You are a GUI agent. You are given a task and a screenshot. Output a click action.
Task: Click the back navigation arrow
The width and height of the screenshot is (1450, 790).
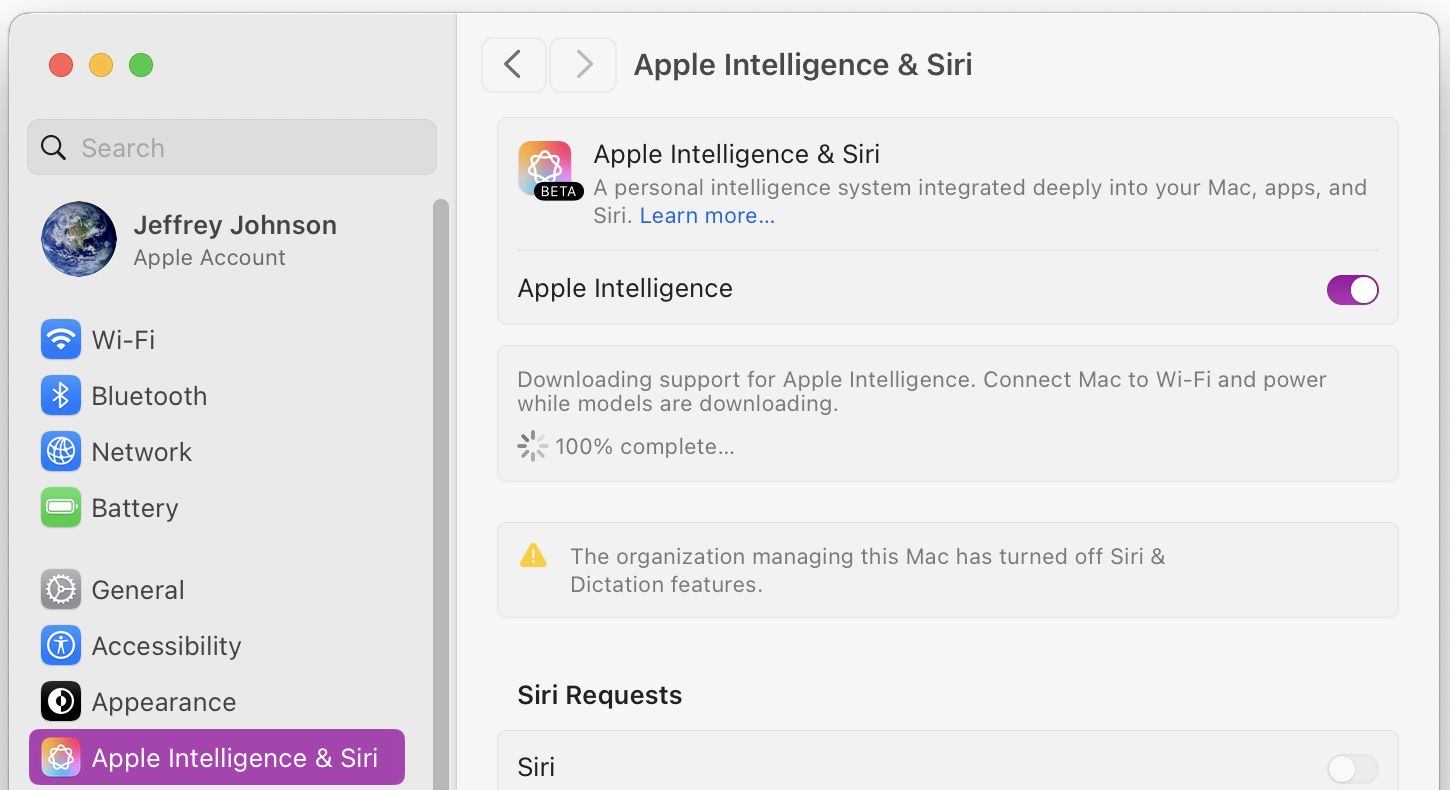(513, 64)
